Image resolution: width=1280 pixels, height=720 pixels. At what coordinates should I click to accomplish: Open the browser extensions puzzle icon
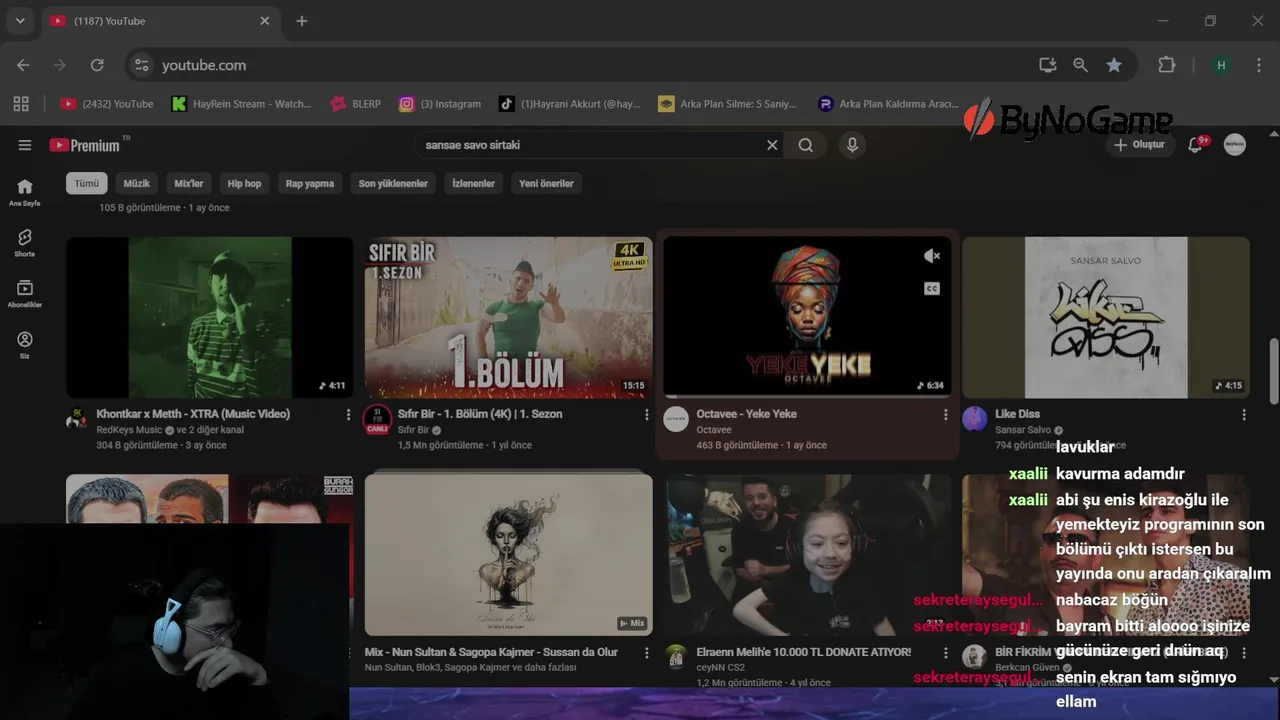pyautogui.click(x=1166, y=65)
